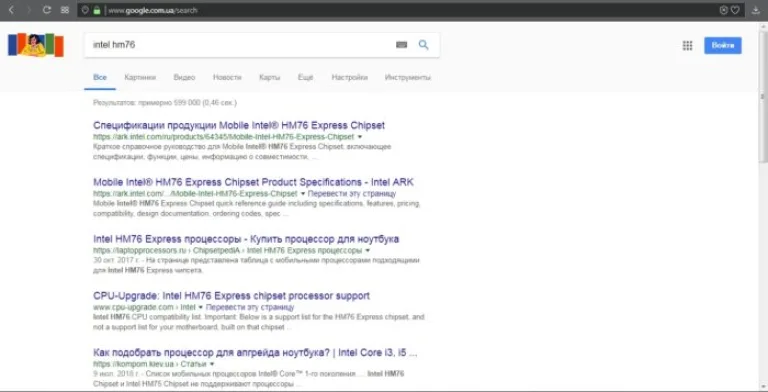768x392 pixels.
Task: Click the green padlock security icon
Action: pos(97,10)
